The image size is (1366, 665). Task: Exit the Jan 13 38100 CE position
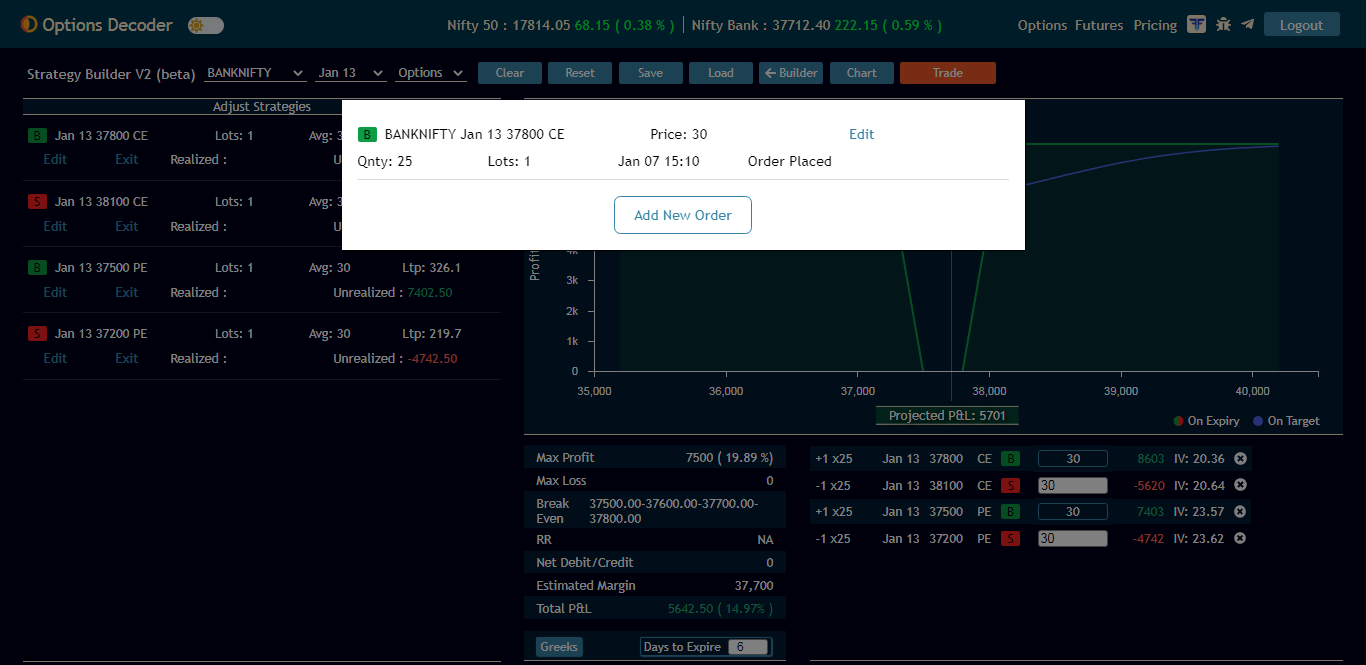[127, 226]
